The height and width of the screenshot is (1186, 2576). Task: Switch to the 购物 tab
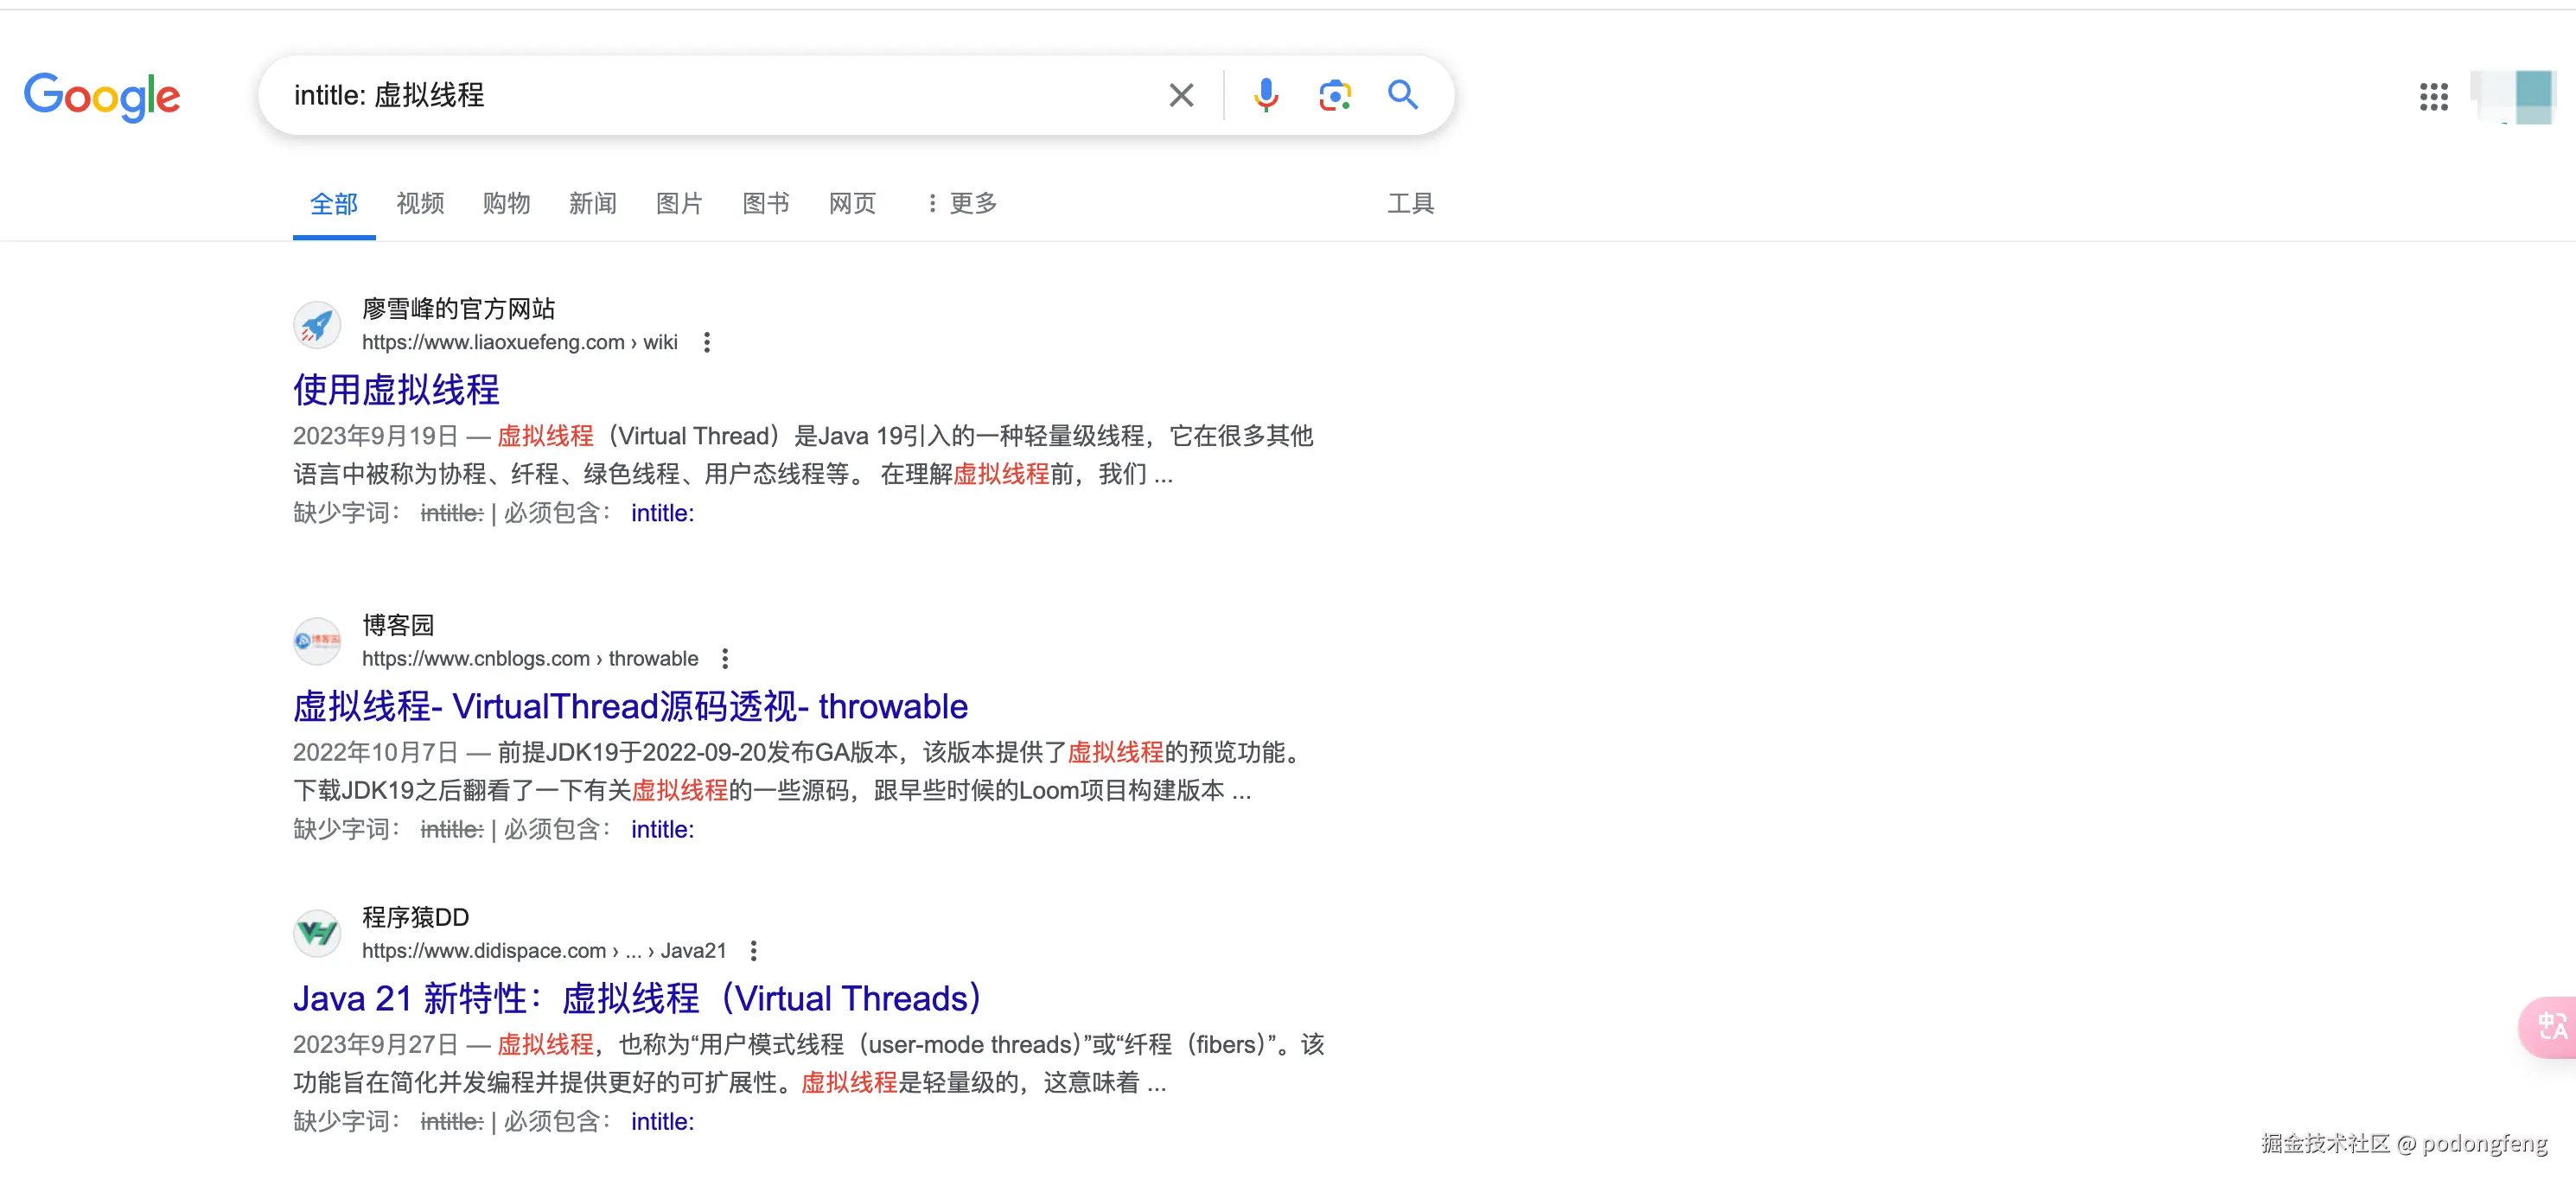point(506,203)
